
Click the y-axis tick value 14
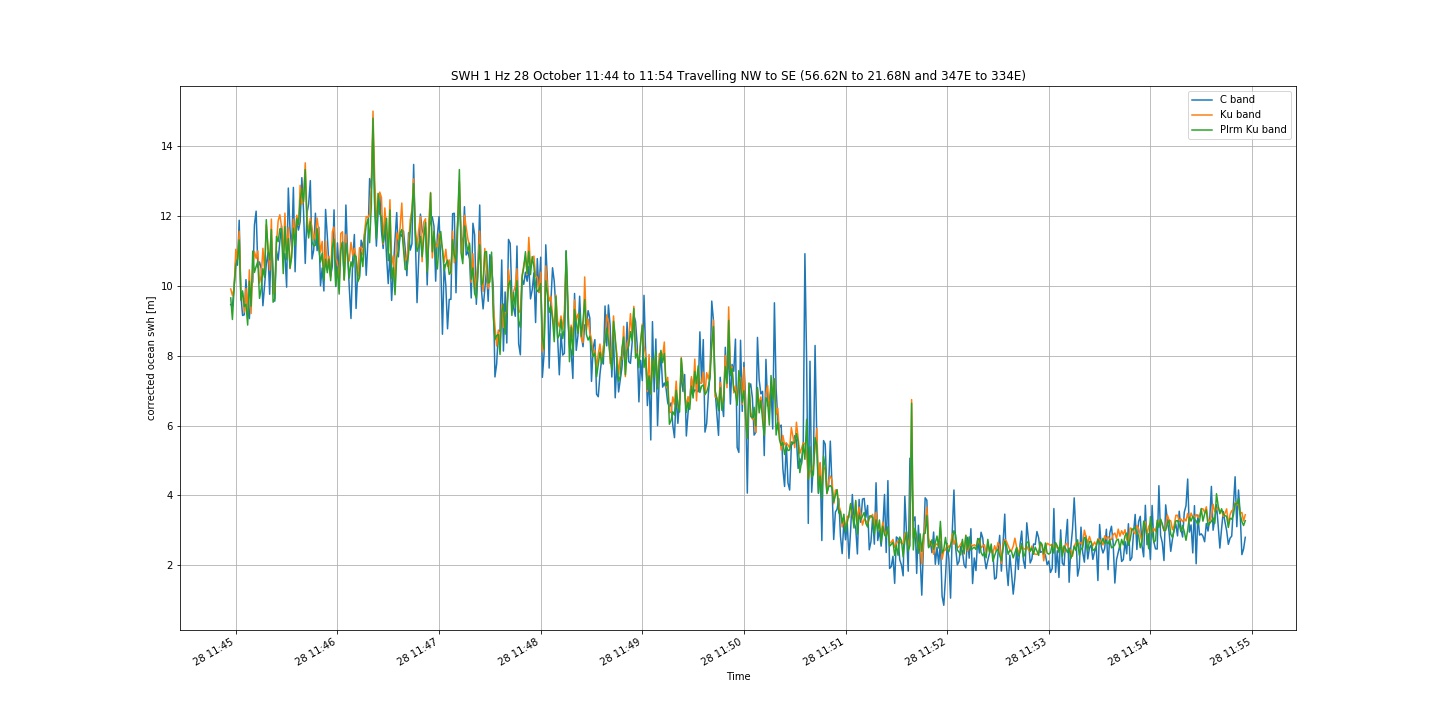(166, 146)
